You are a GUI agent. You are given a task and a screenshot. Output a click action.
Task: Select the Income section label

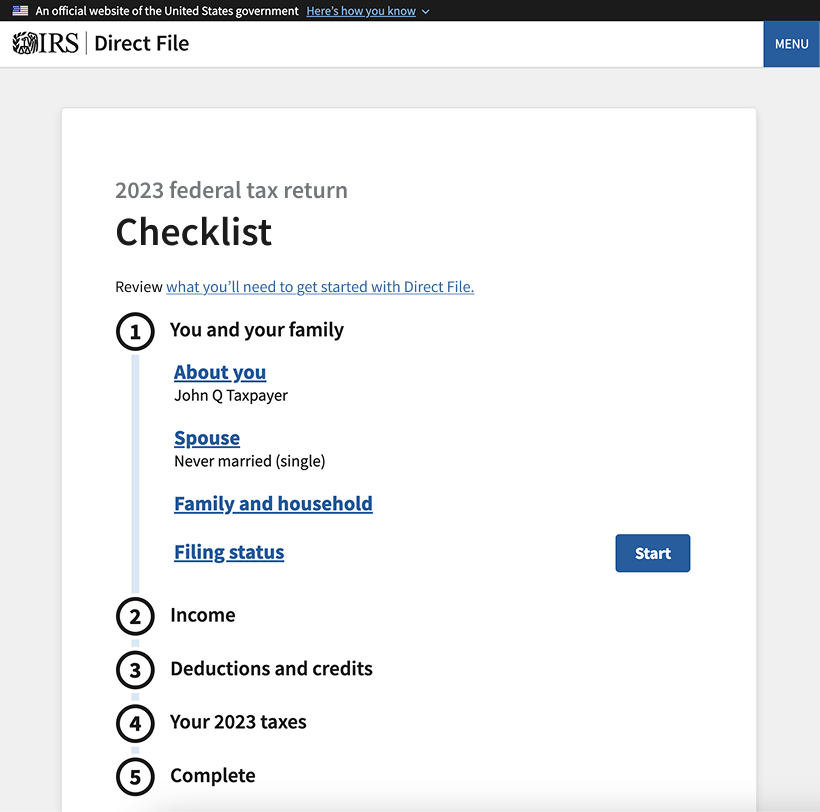point(203,616)
